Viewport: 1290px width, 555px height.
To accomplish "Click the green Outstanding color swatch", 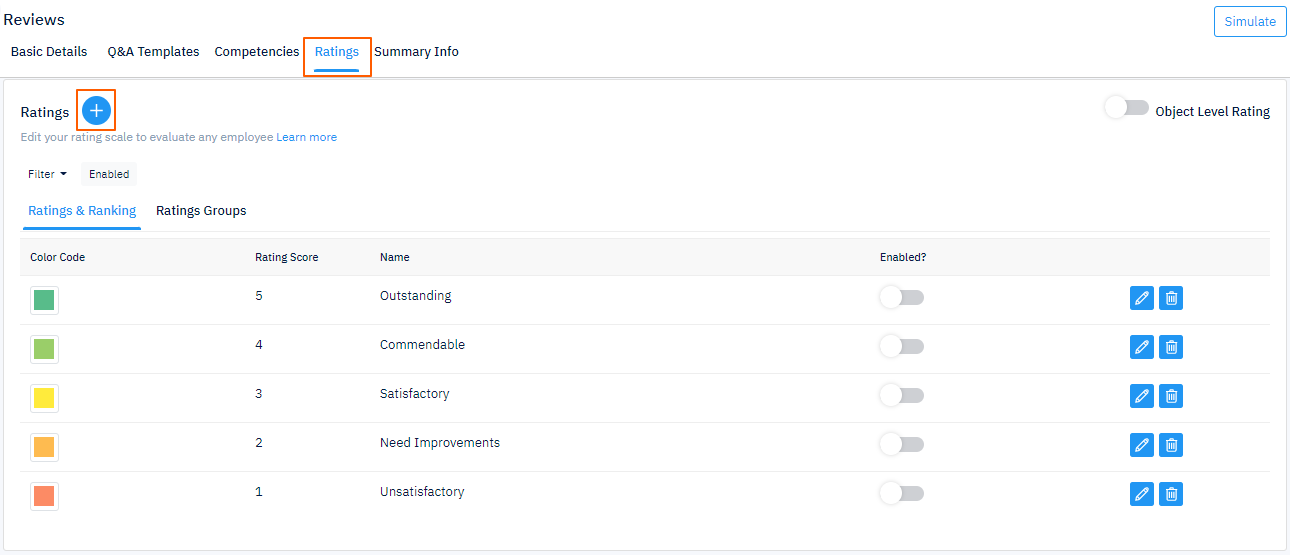I will pyautogui.click(x=44, y=300).
